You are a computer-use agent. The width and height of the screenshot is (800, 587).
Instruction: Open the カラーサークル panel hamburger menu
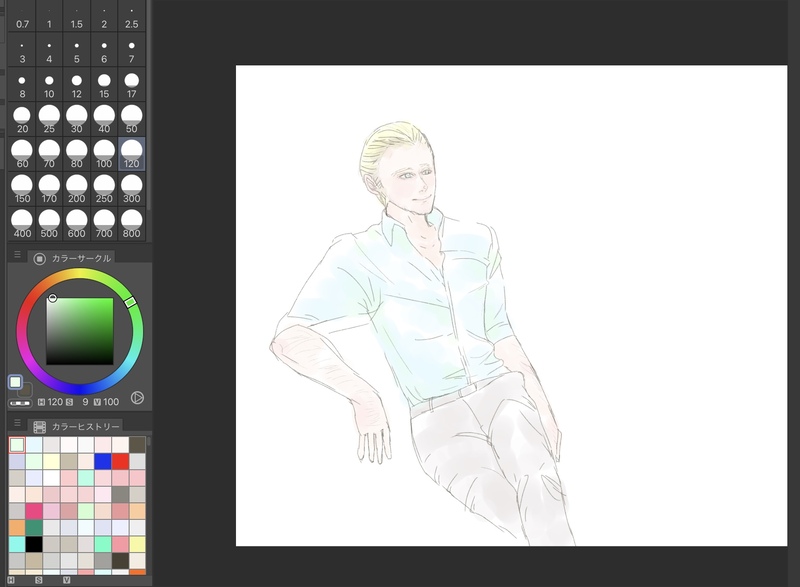click(17, 254)
